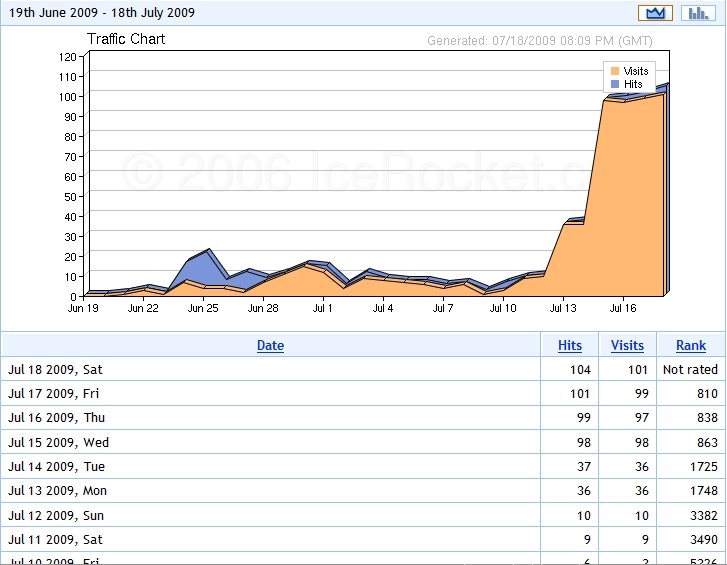Click the 'Not rated' rank cell
The image size is (727, 565).
coord(690,369)
